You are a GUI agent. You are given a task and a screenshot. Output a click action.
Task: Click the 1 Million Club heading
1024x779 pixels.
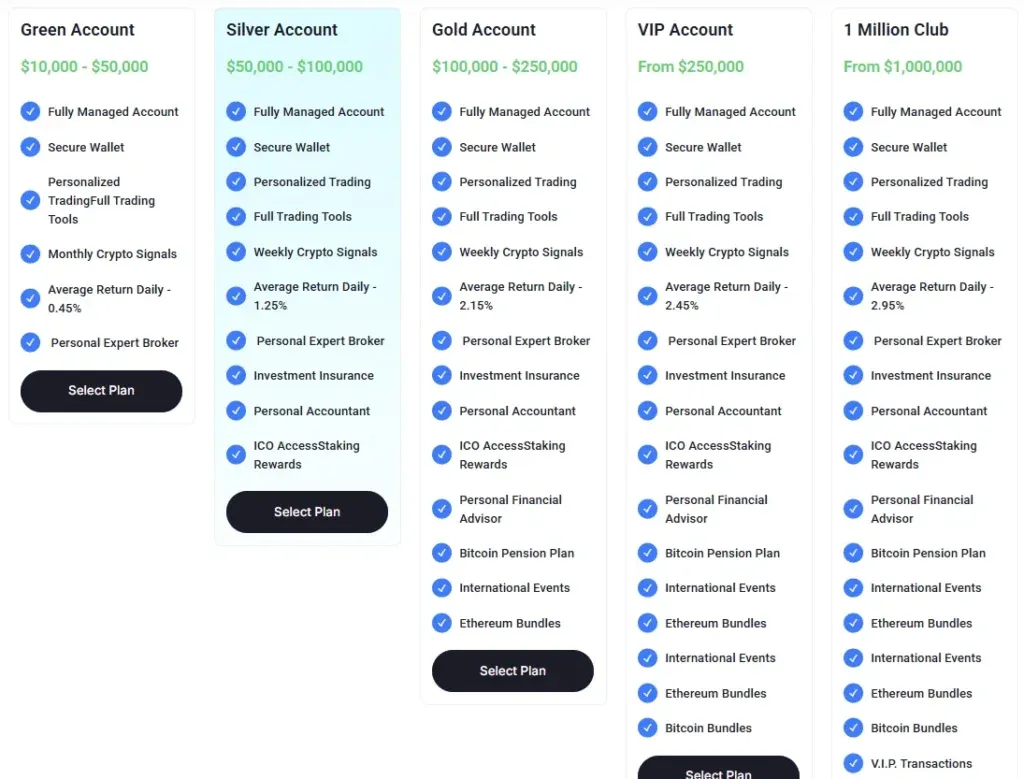896,30
